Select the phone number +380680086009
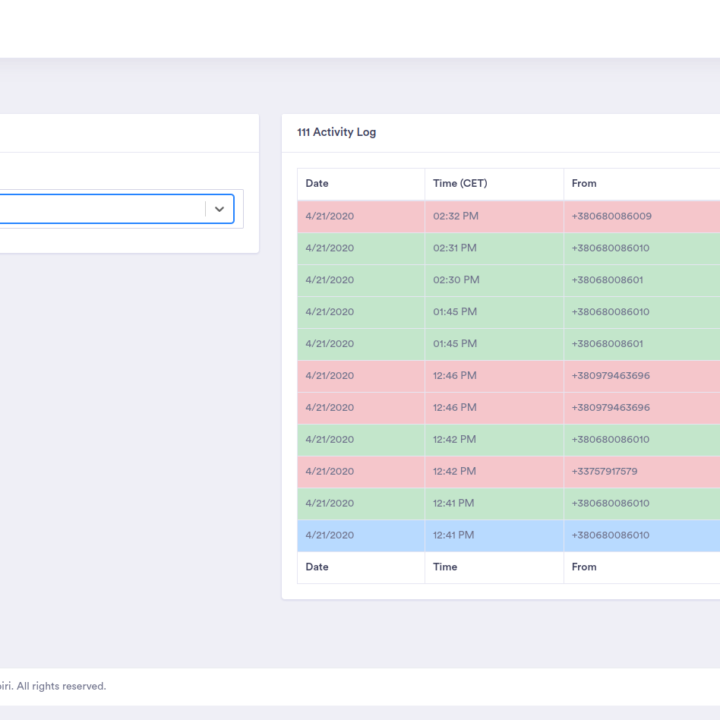The image size is (720, 720). [x=611, y=216]
